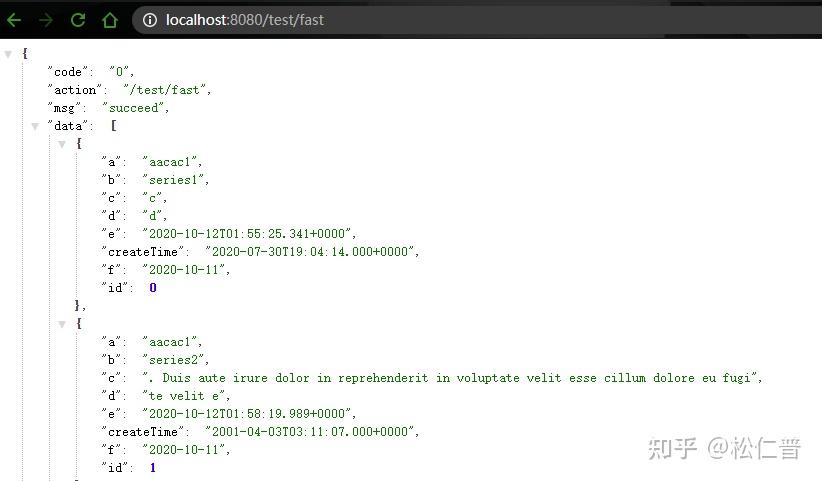
Task: Click the browser forward arrow
Action: tap(46, 20)
